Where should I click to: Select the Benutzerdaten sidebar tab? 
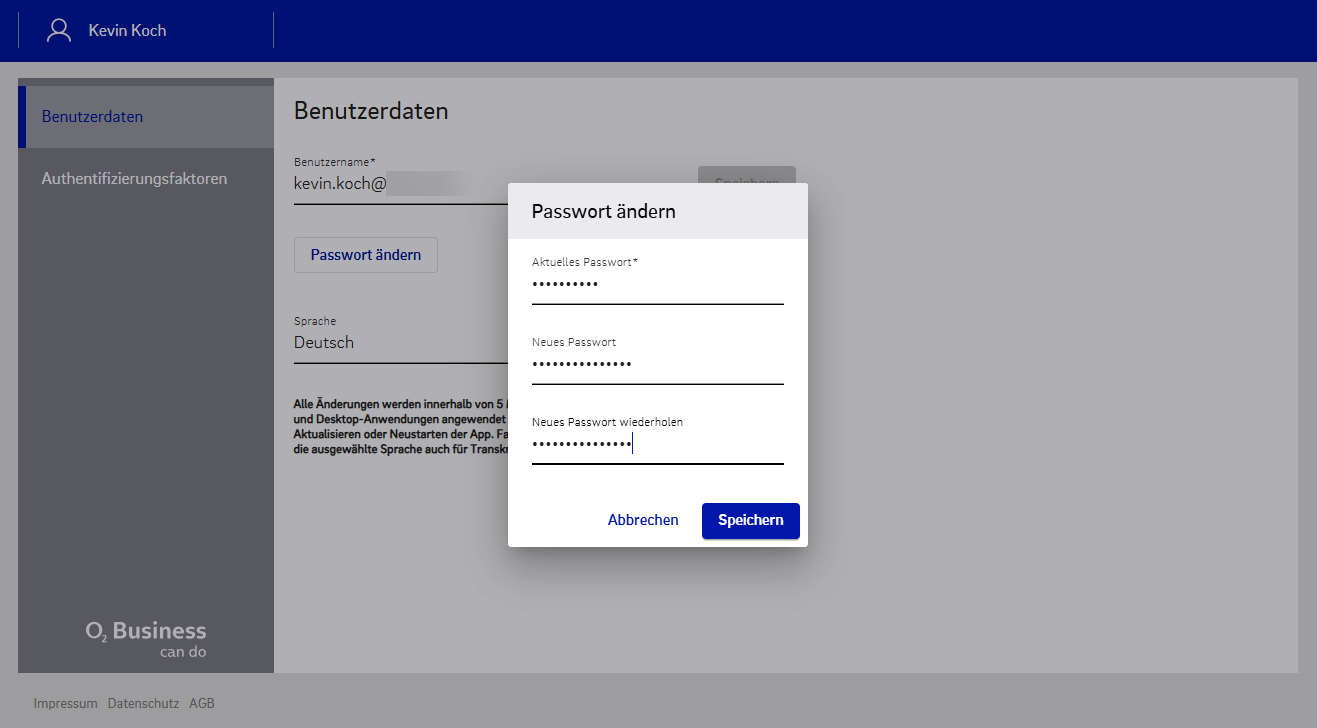click(92, 117)
